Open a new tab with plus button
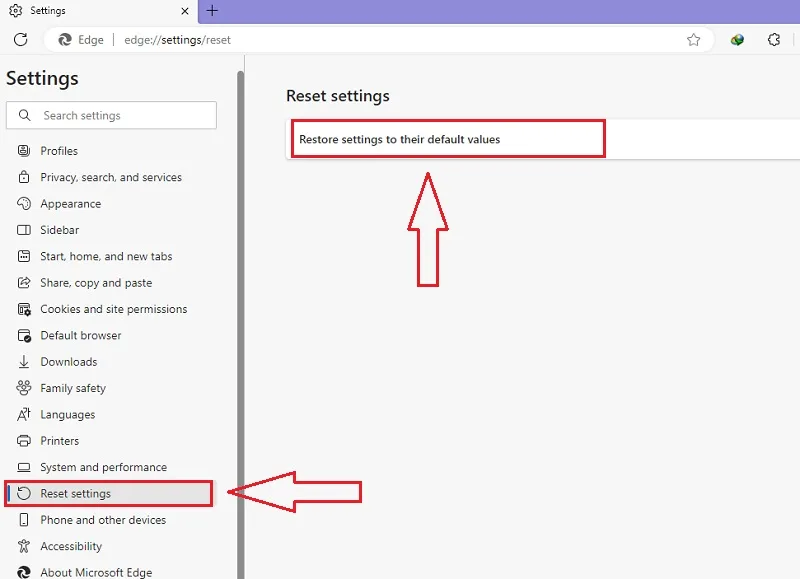The height and width of the screenshot is (579, 800). 212,10
